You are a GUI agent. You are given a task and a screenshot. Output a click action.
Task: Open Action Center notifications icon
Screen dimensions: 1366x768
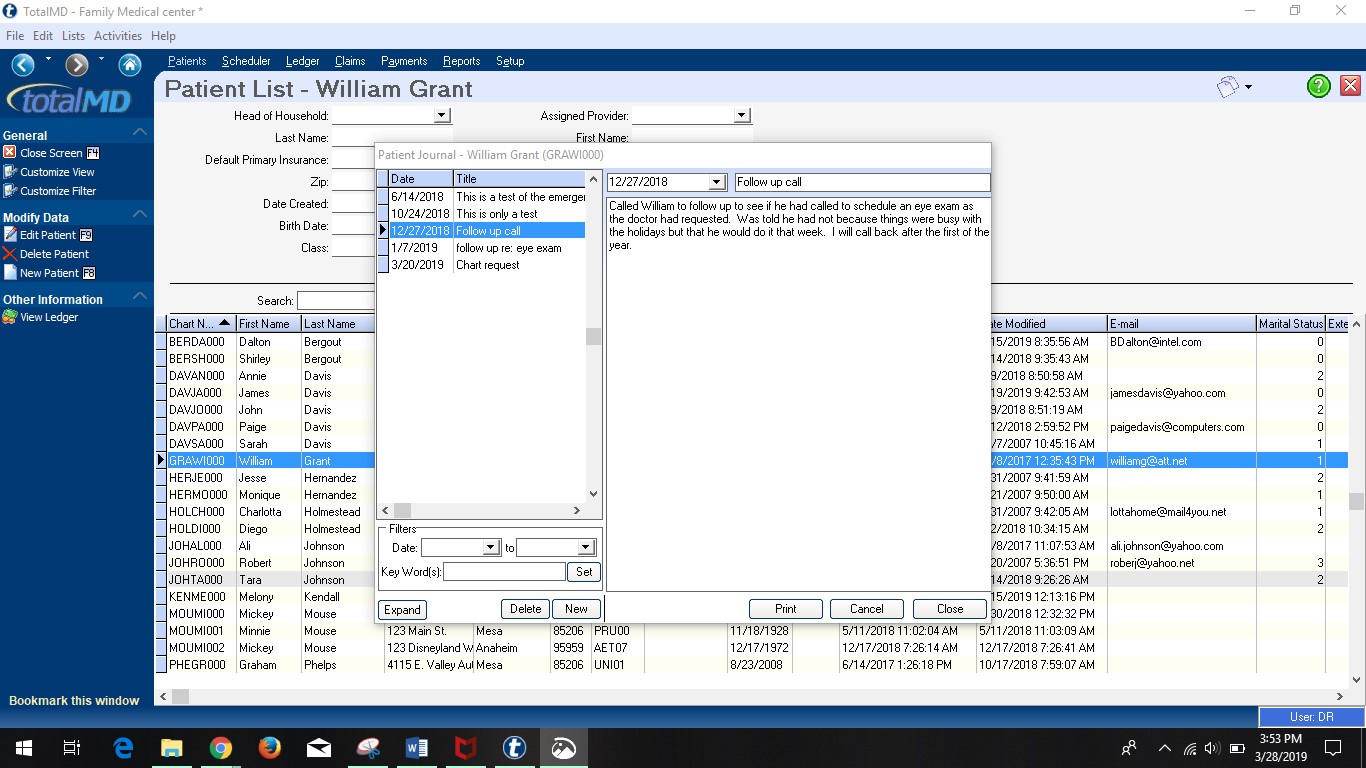point(1332,748)
